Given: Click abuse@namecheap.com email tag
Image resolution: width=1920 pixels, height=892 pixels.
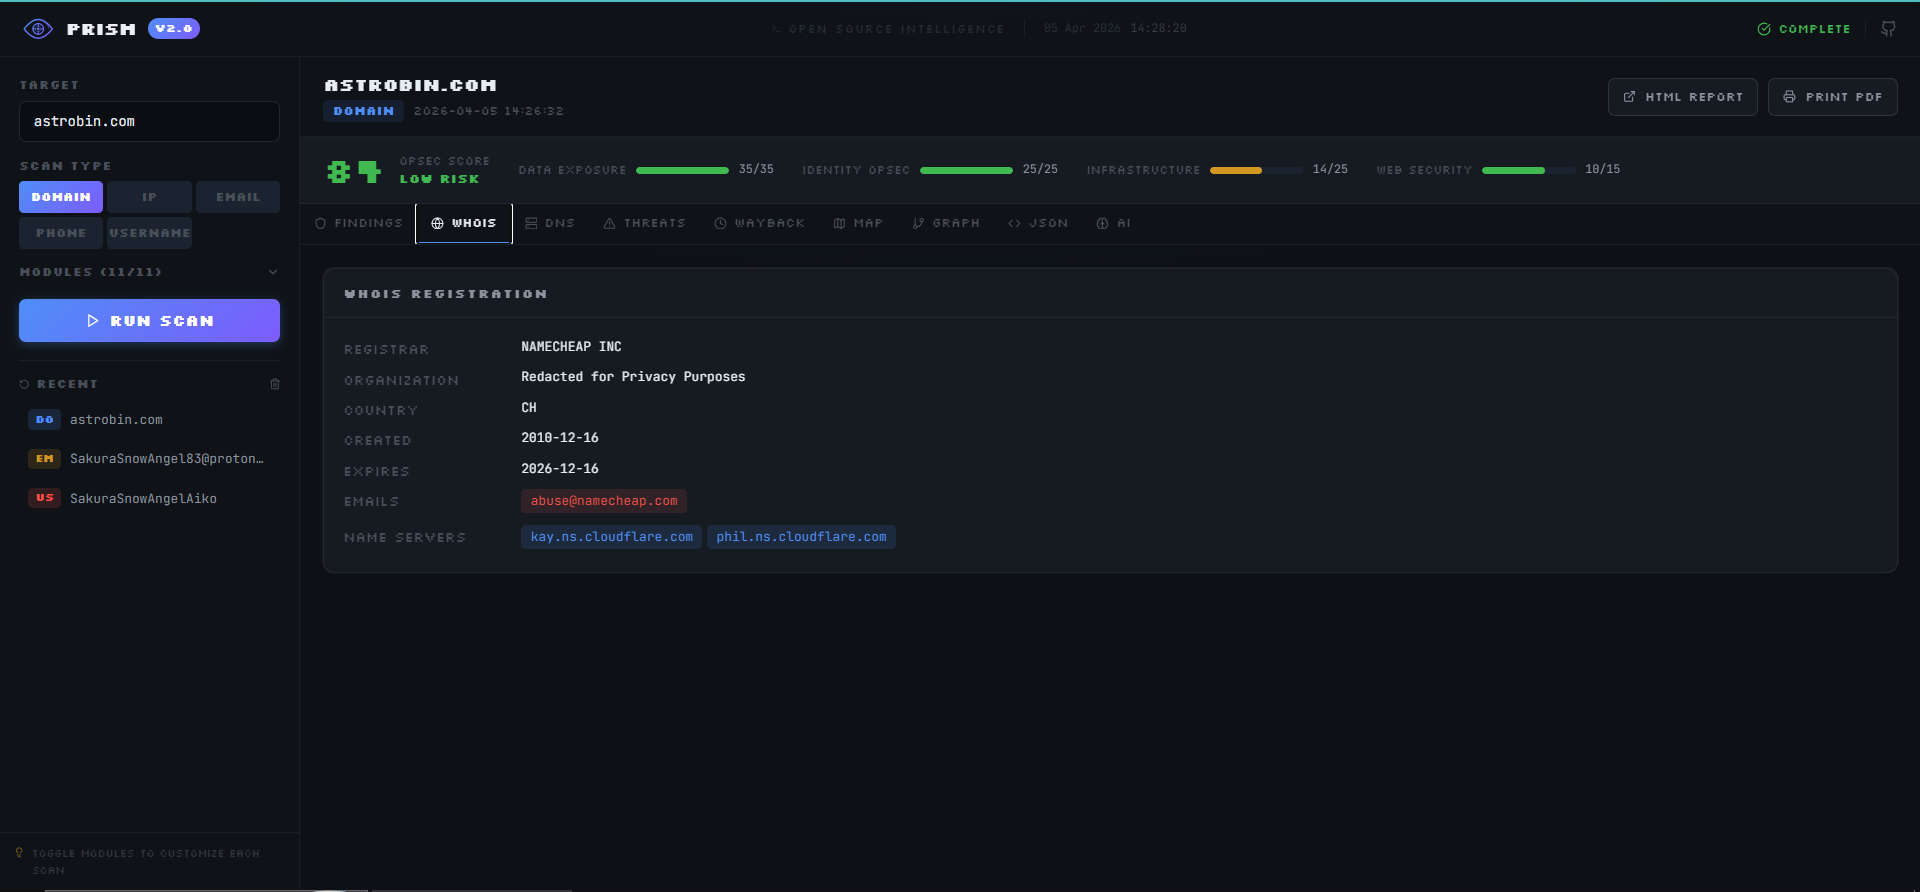Looking at the screenshot, I should click(x=604, y=501).
